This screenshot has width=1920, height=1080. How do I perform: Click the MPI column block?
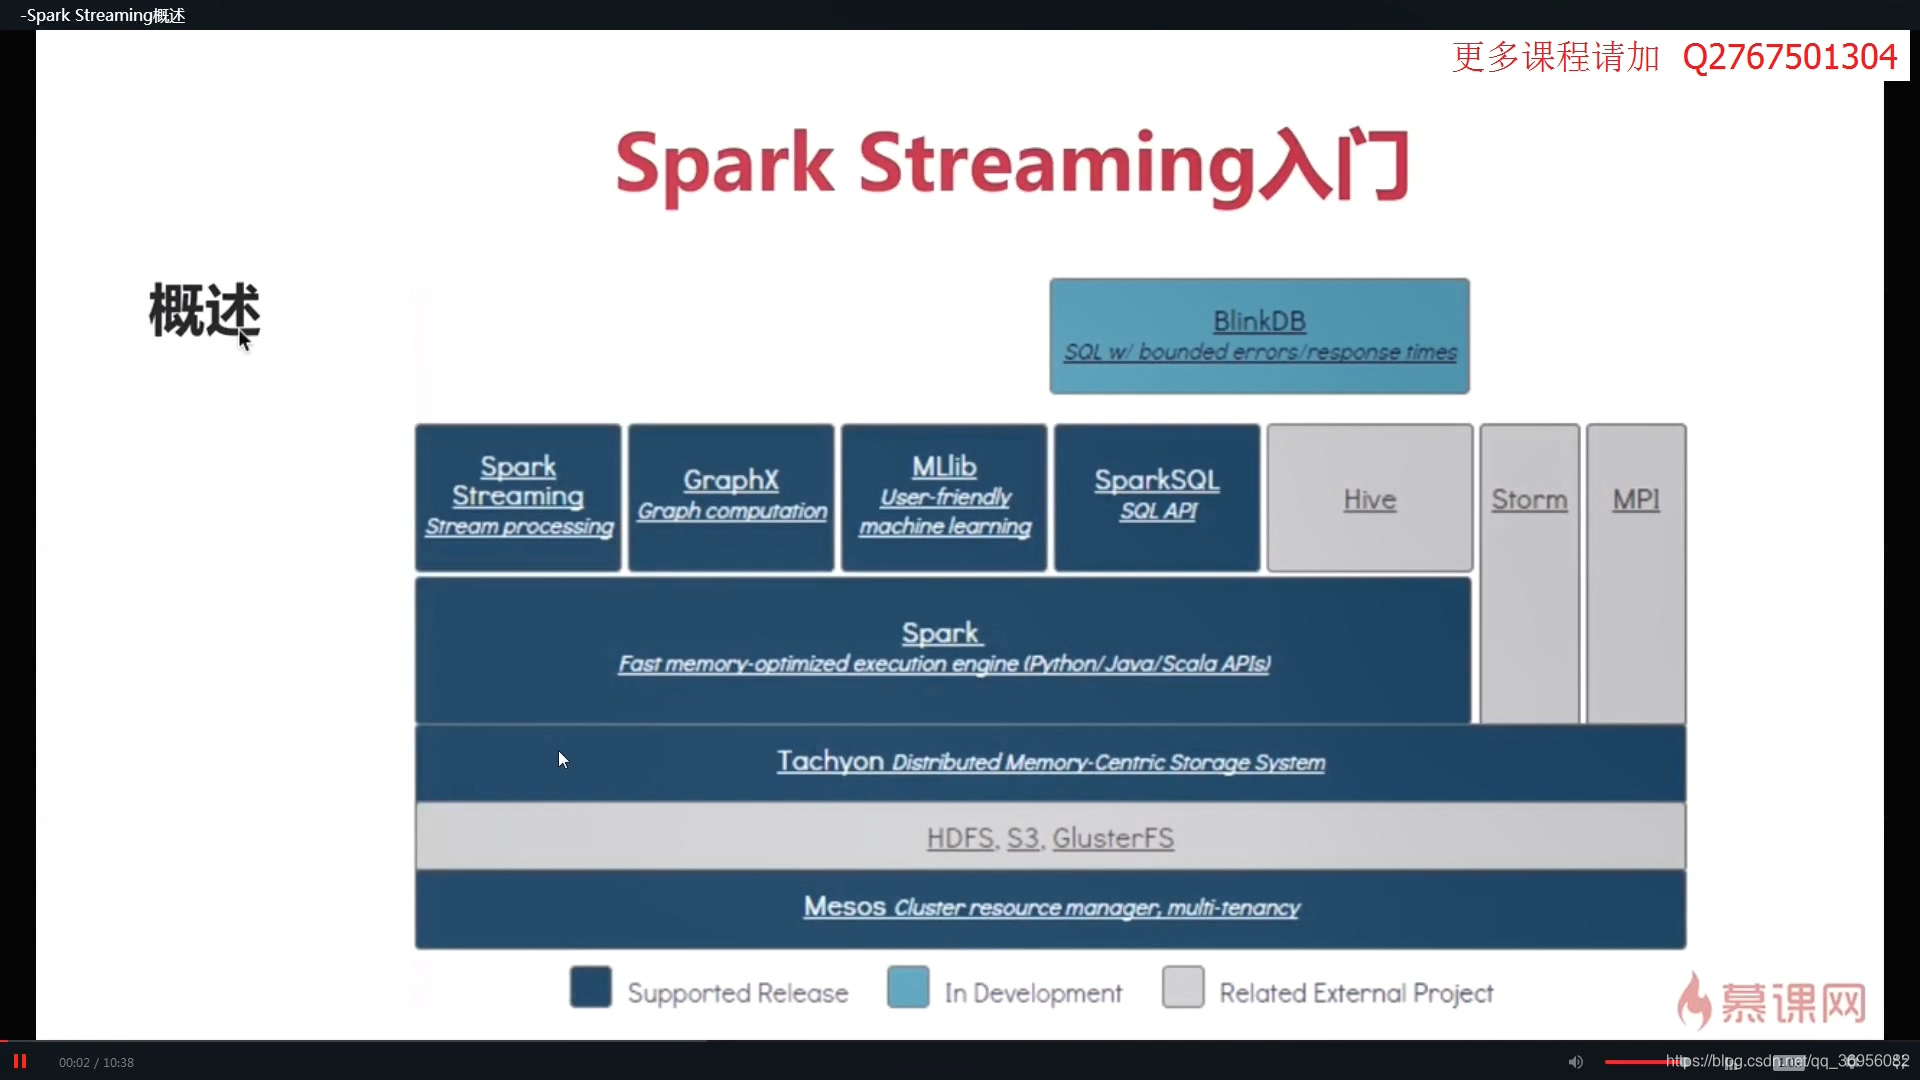pos(1636,572)
